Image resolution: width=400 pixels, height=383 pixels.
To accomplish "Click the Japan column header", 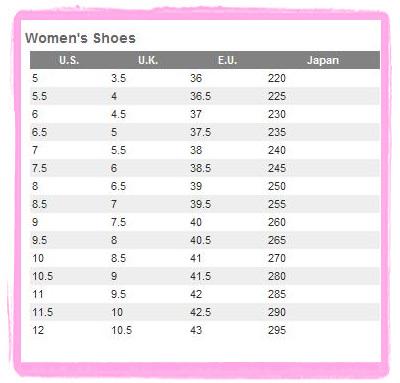I will [x=323, y=60].
